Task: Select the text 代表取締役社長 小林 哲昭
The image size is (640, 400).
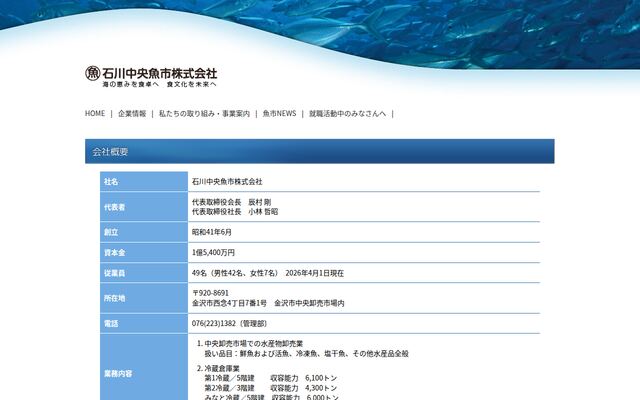Action: [235, 212]
